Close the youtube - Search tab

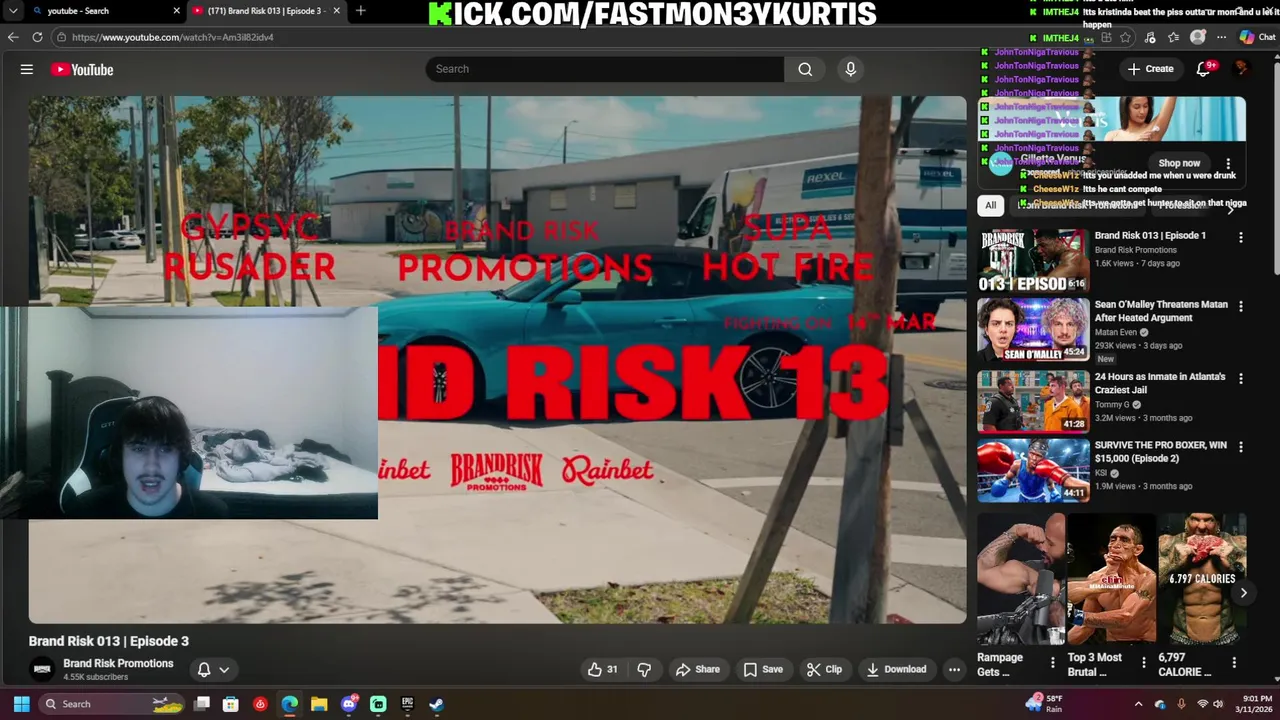click(176, 11)
